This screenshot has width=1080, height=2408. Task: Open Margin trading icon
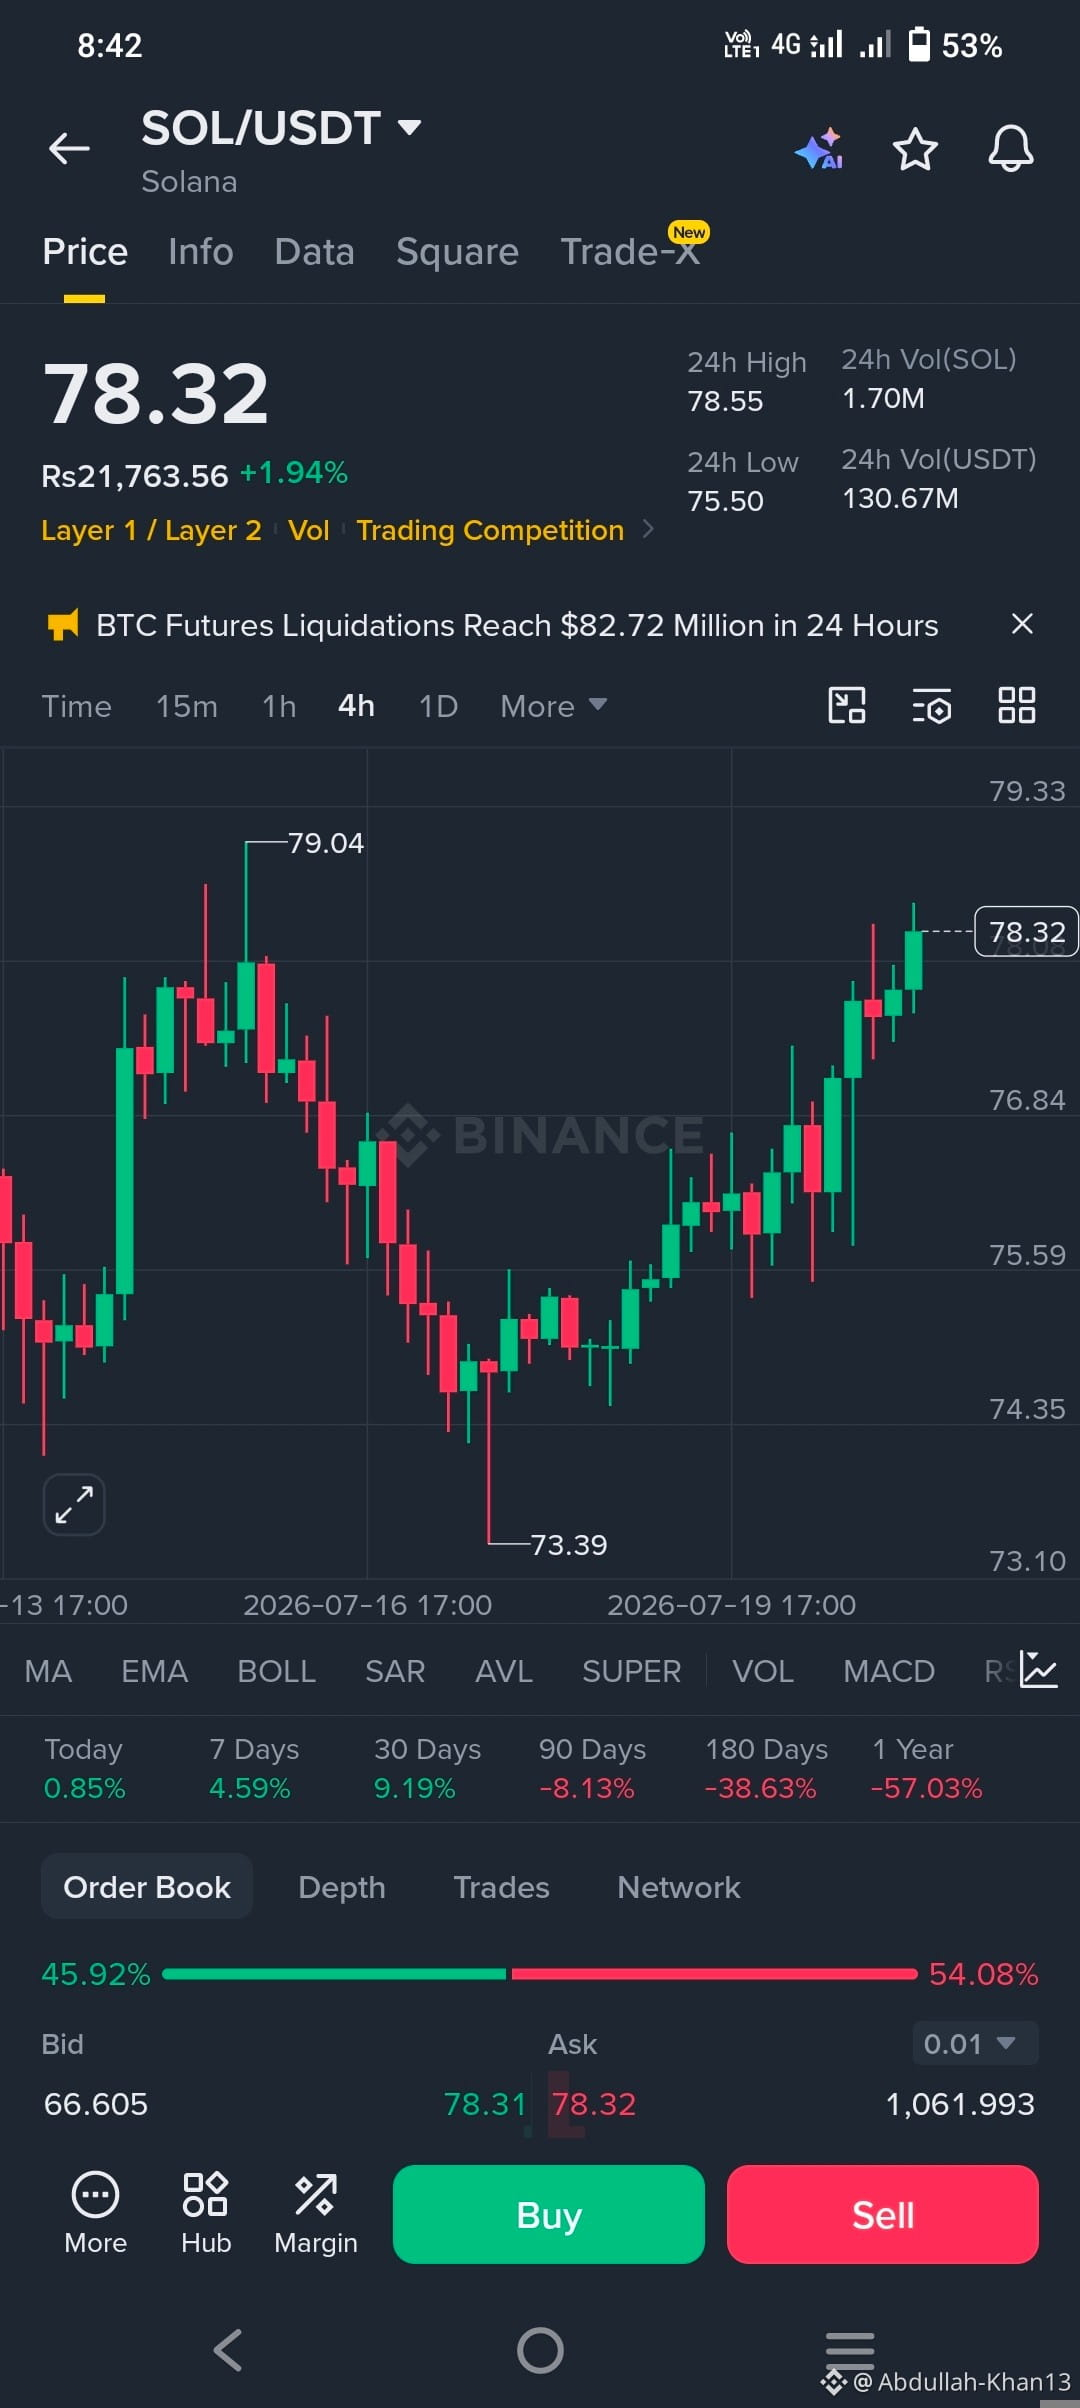[x=316, y=2213]
